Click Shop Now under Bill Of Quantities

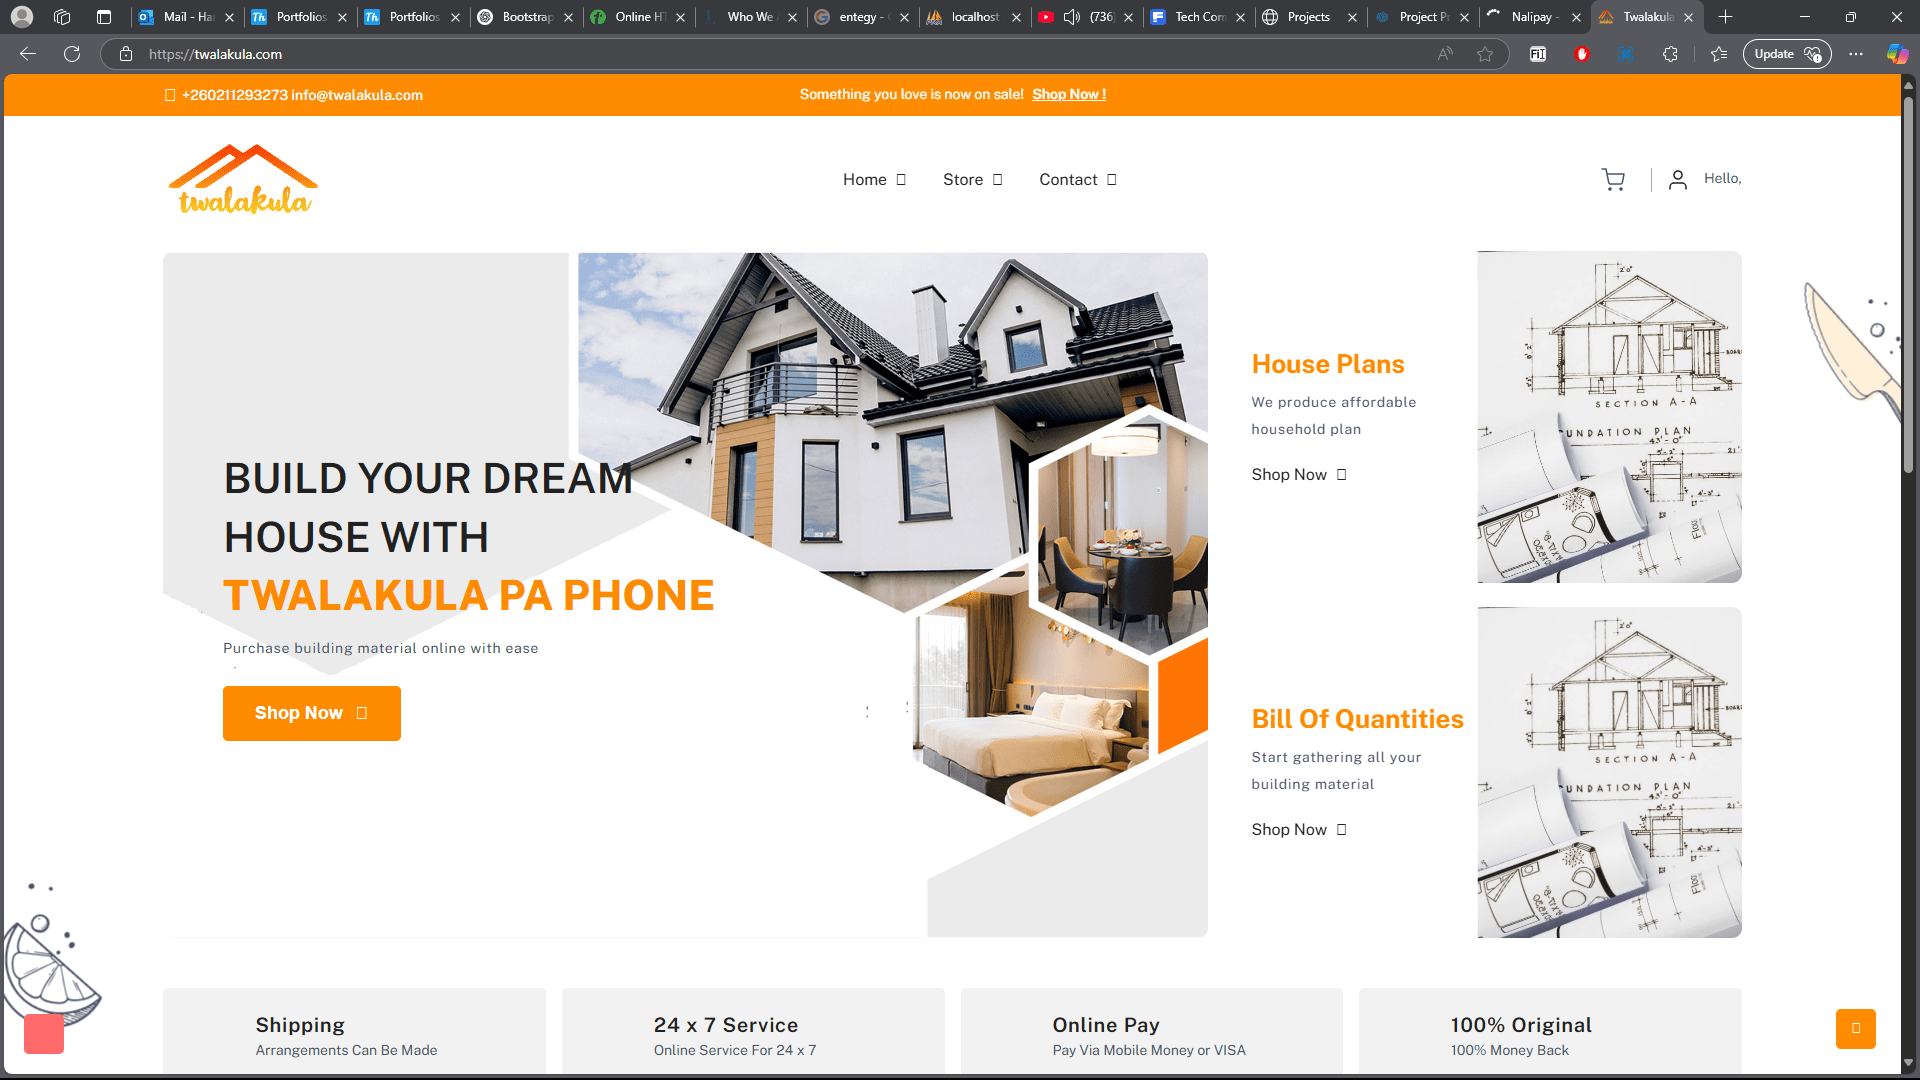click(x=1299, y=829)
